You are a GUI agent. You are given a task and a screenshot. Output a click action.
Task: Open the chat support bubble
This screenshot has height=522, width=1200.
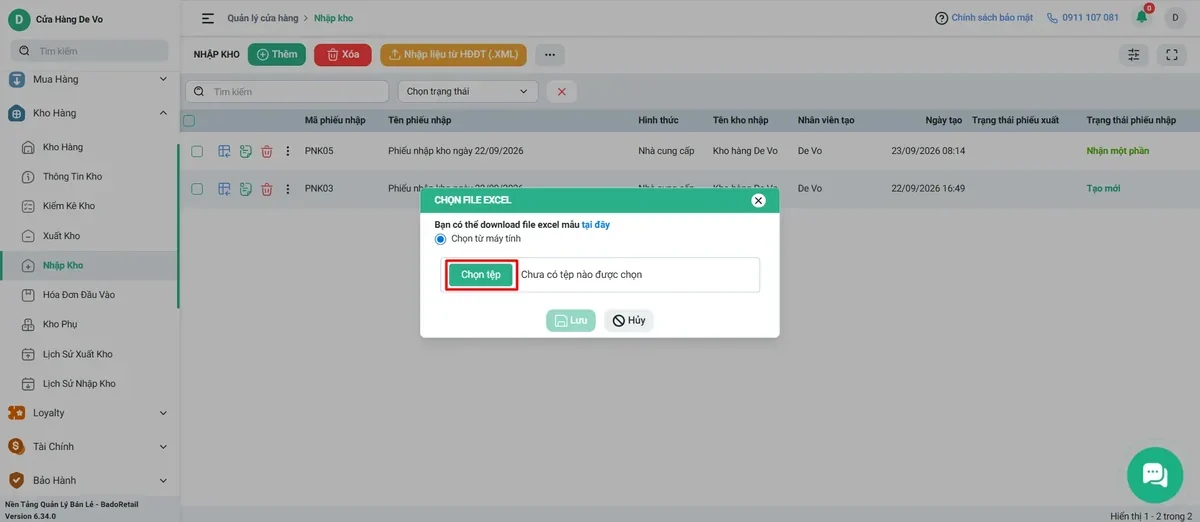click(x=1154, y=474)
